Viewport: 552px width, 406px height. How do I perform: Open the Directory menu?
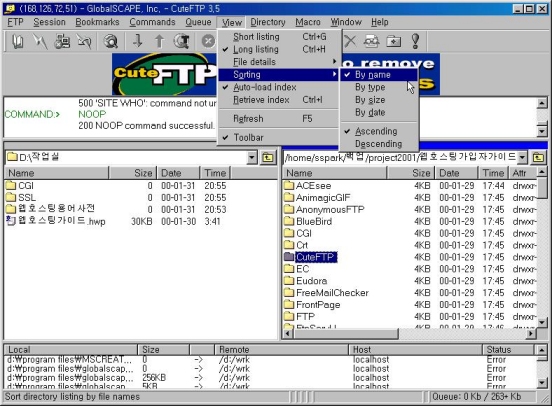pyautogui.click(x=268, y=22)
